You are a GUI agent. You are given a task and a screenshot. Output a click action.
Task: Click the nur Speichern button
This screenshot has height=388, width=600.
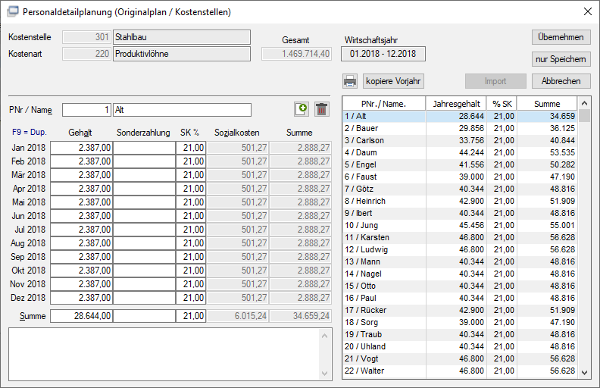[561, 59]
